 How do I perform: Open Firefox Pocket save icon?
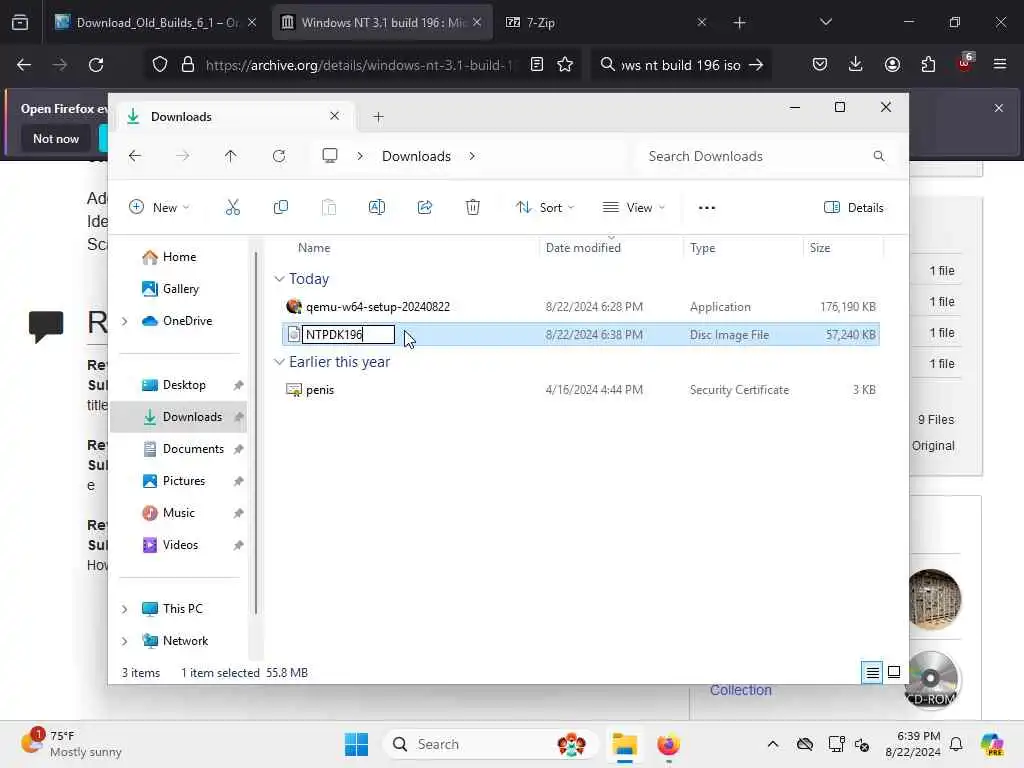click(x=820, y=65)
